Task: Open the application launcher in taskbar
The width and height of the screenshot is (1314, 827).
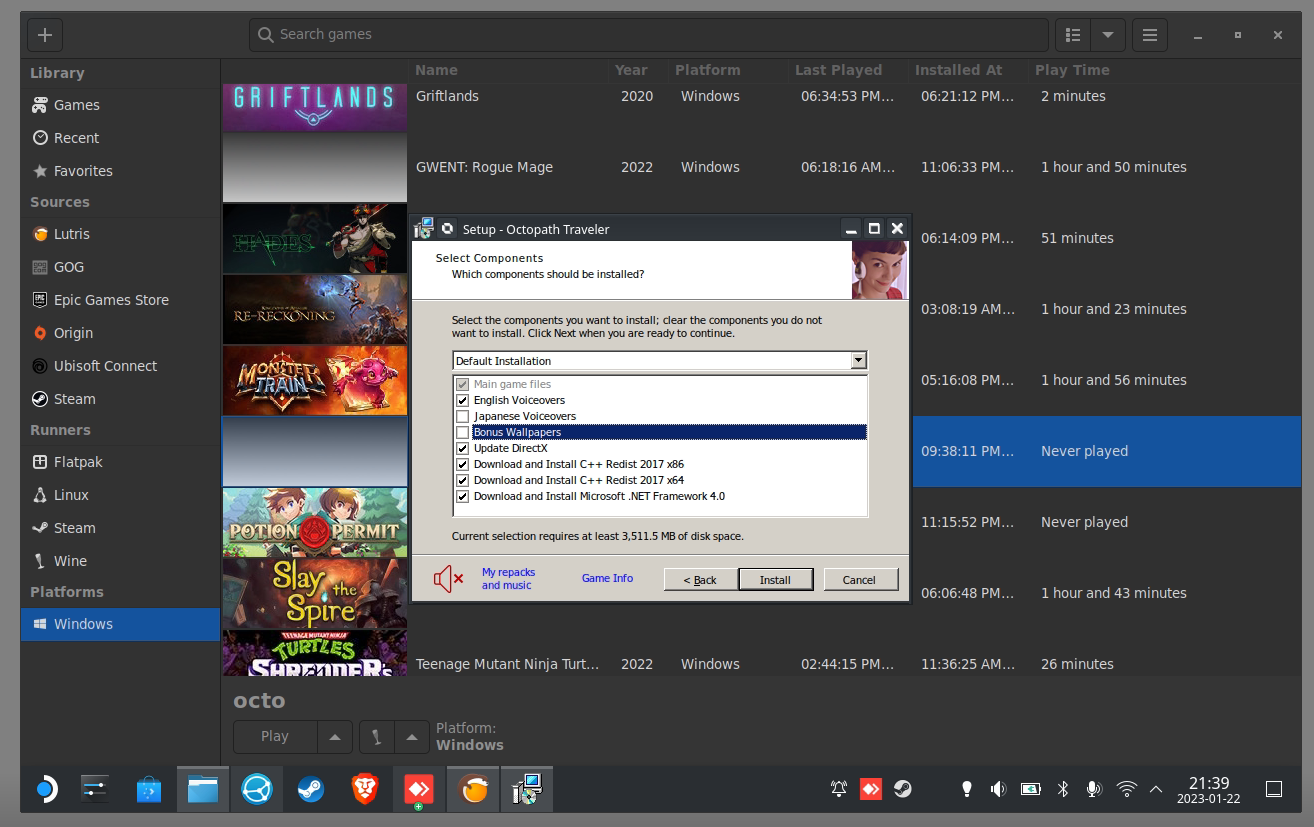Action: coord(45,790)
